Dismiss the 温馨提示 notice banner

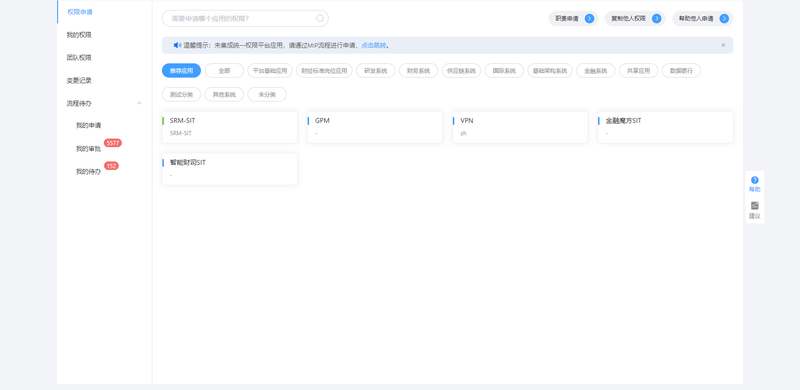(723, 45)
